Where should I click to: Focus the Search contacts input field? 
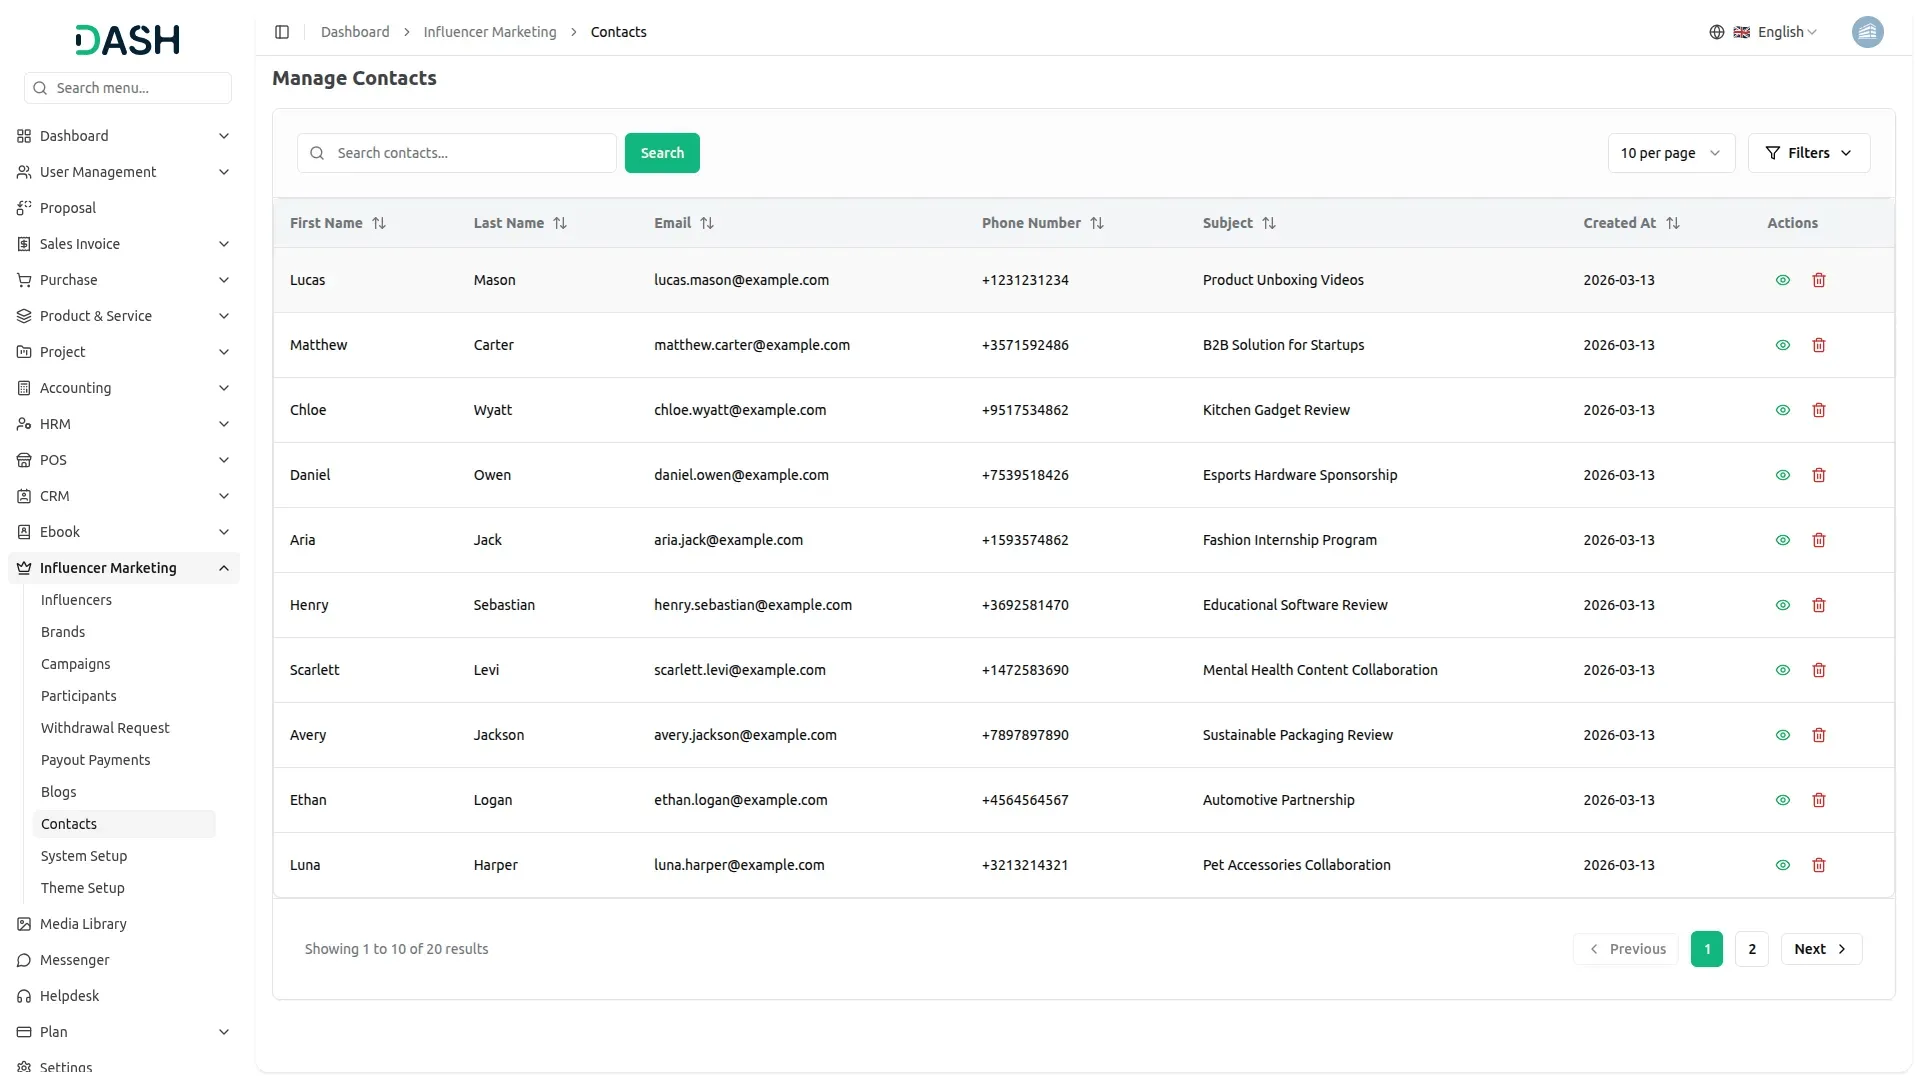[x=470, y=153]
